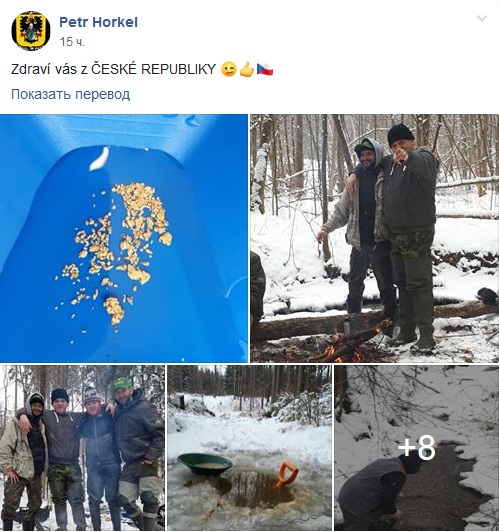Click the campfire in the forest photo
This screenshot has width=499, height=532.
click(x=343, y=349)
